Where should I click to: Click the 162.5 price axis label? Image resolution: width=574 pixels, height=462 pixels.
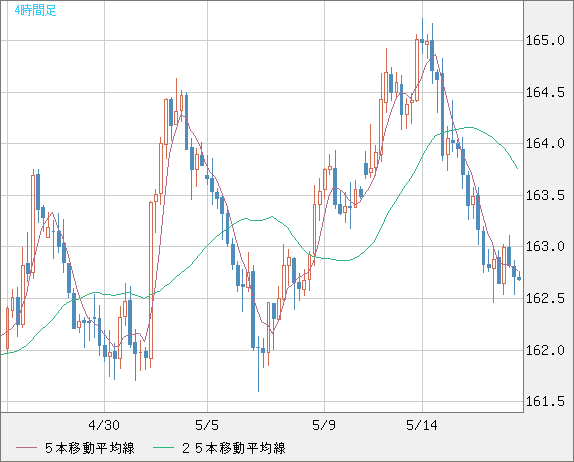(x=545, y=298)
